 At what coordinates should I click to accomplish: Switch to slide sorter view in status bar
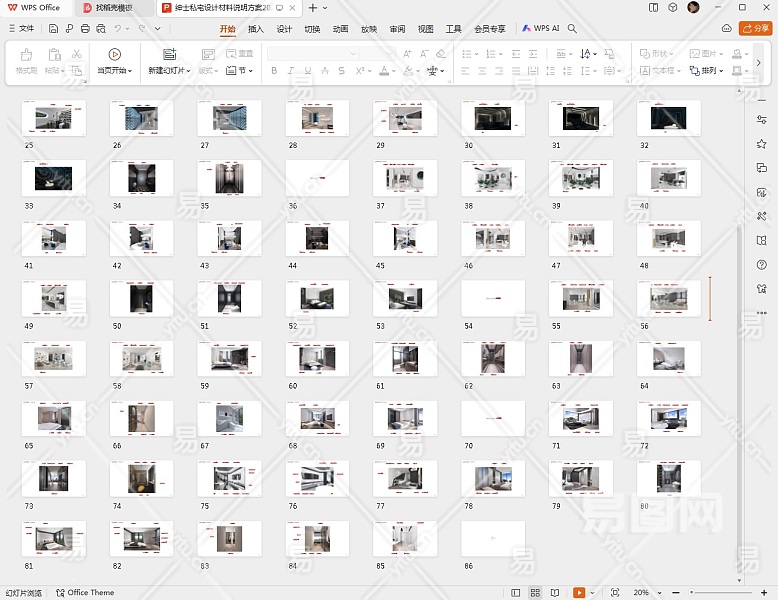point(535,593)
